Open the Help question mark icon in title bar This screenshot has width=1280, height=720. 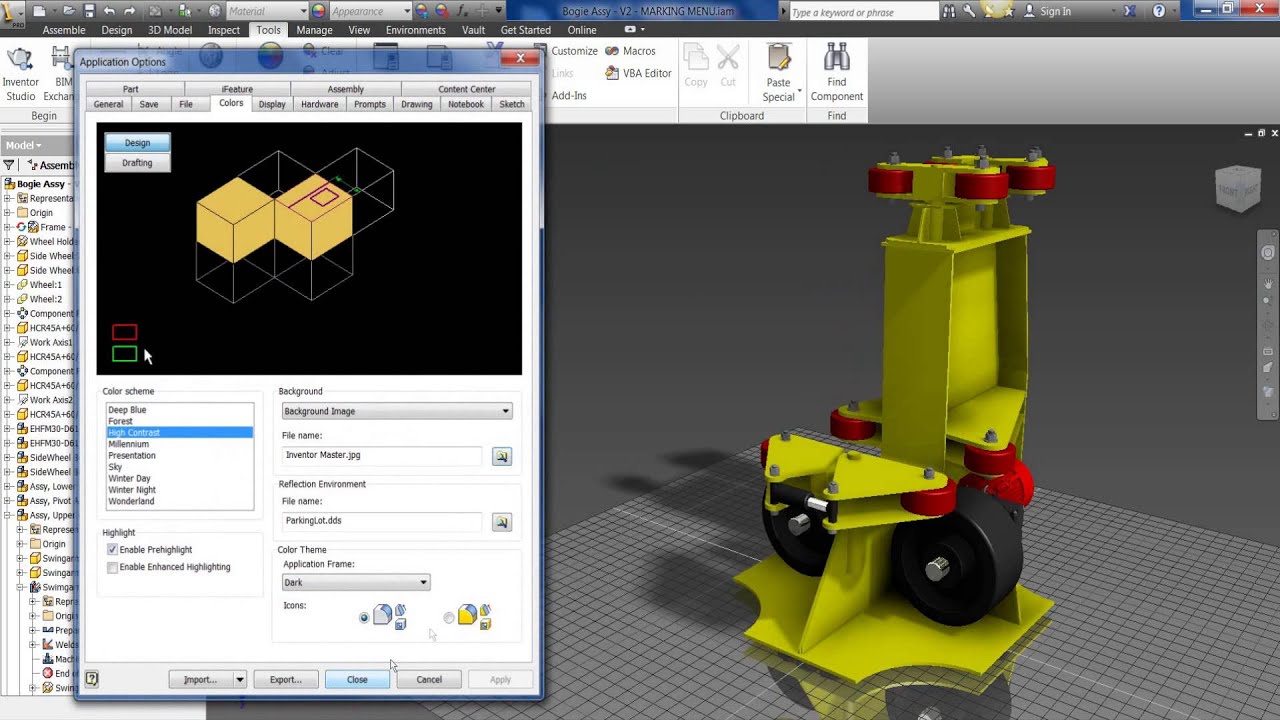[1158, 11]
